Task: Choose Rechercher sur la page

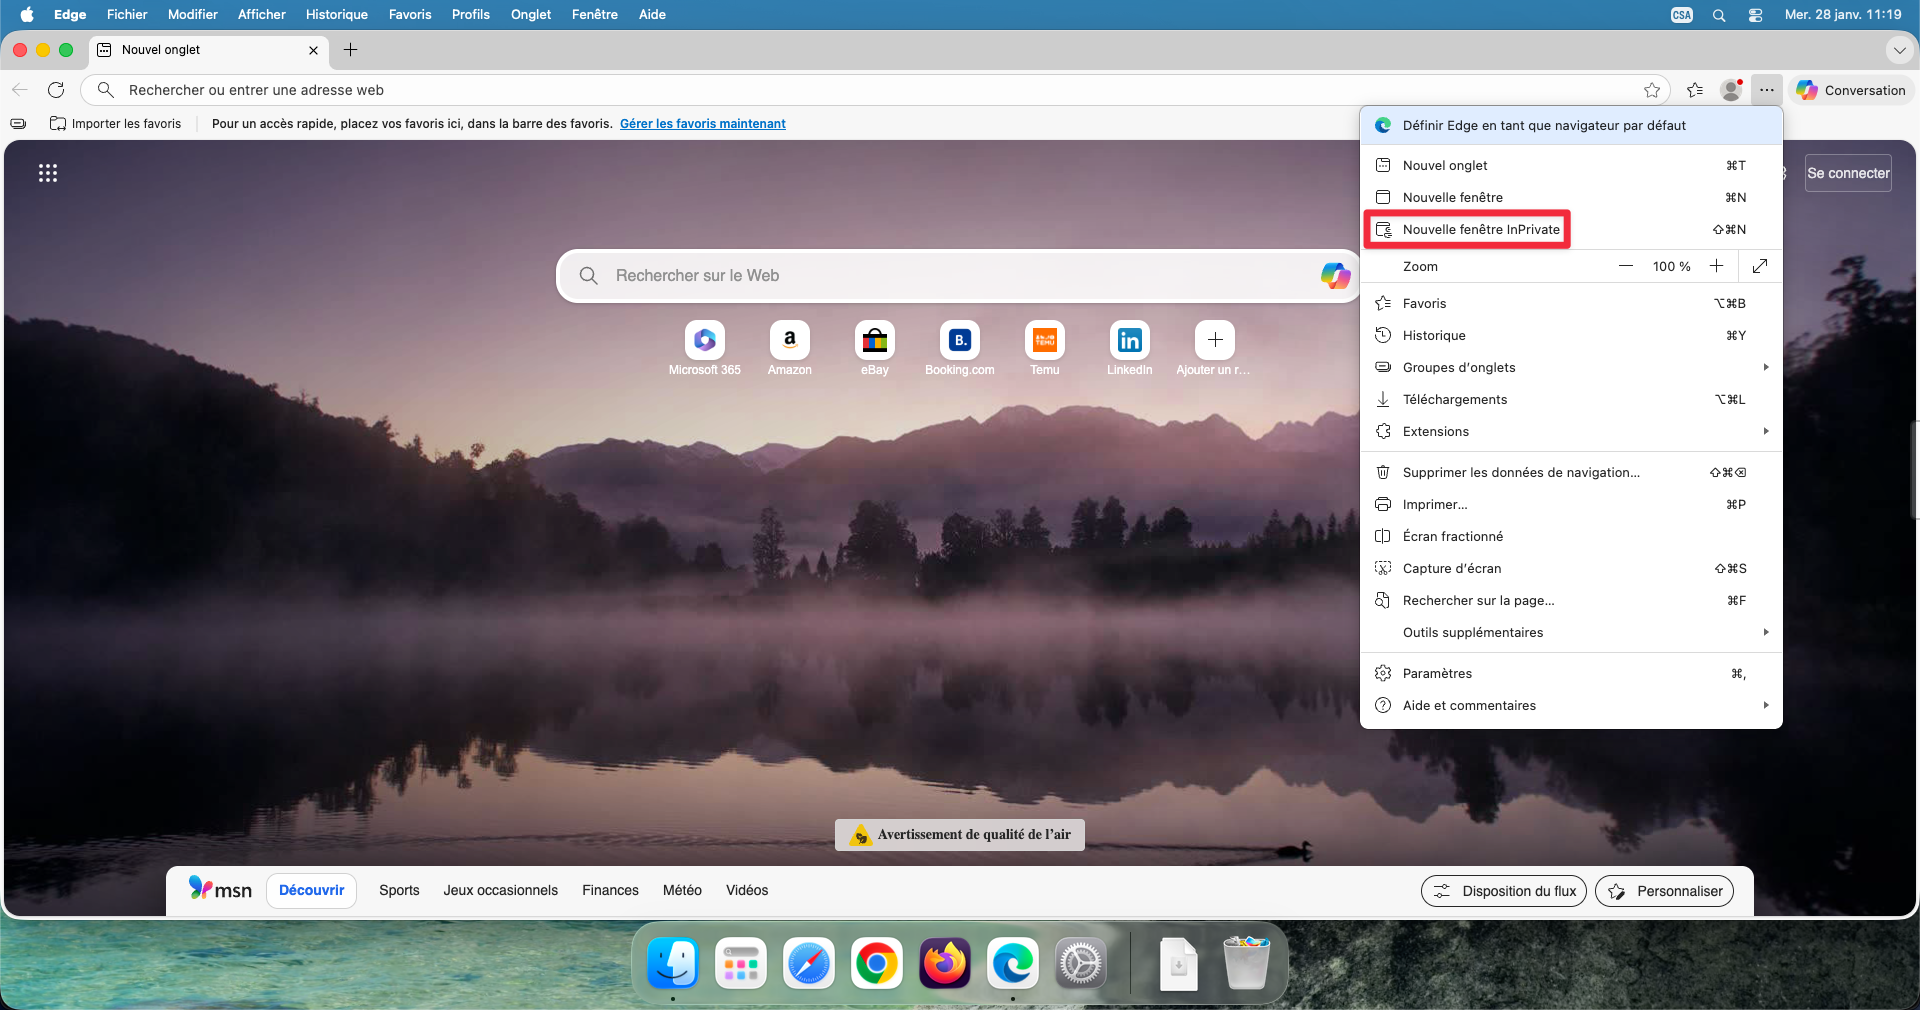Action: [1572, 600]
